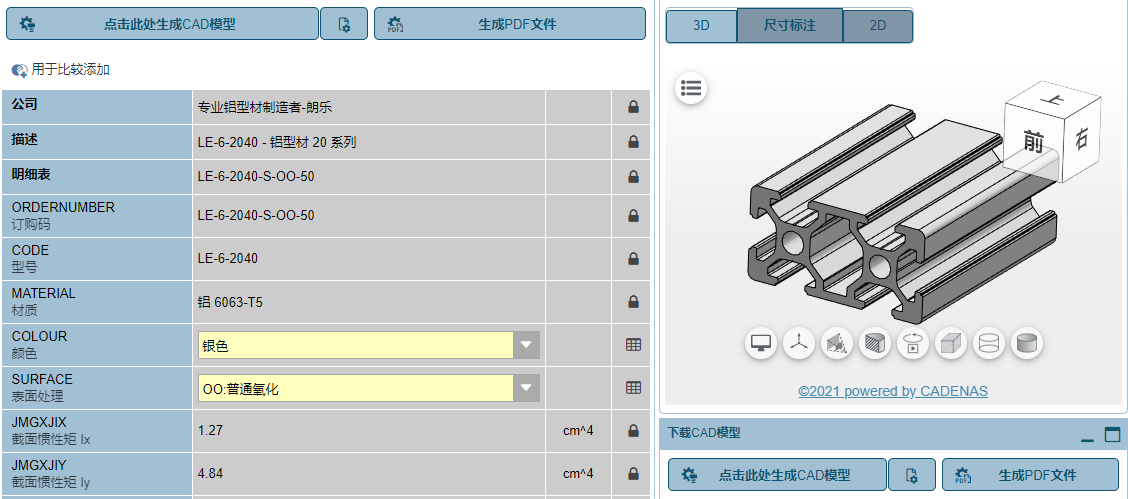The image size is (1128, 499).
Task: Click the 描述 row label
Action: 24,139
